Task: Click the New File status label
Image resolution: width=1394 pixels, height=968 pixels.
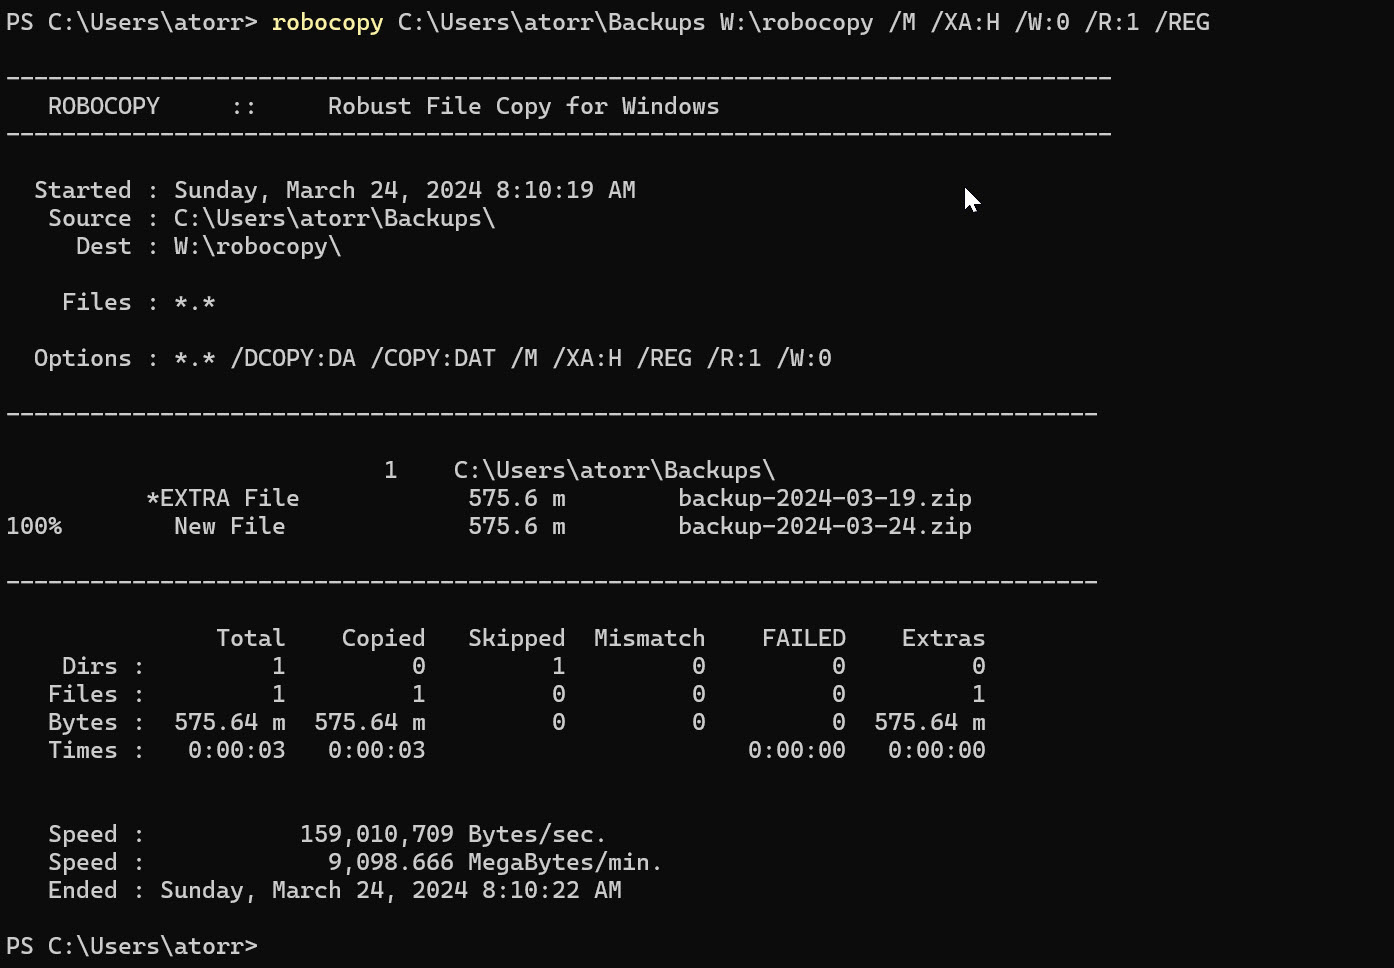Action: (229, 525)
